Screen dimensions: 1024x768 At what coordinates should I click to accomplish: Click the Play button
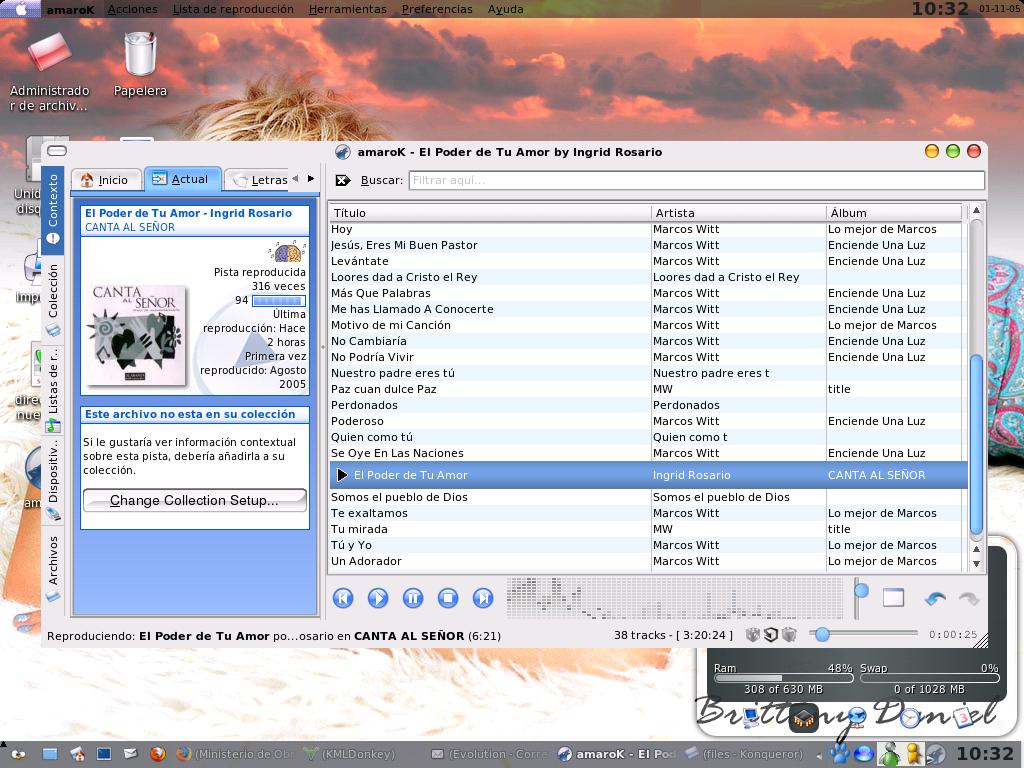click(377, 598)
